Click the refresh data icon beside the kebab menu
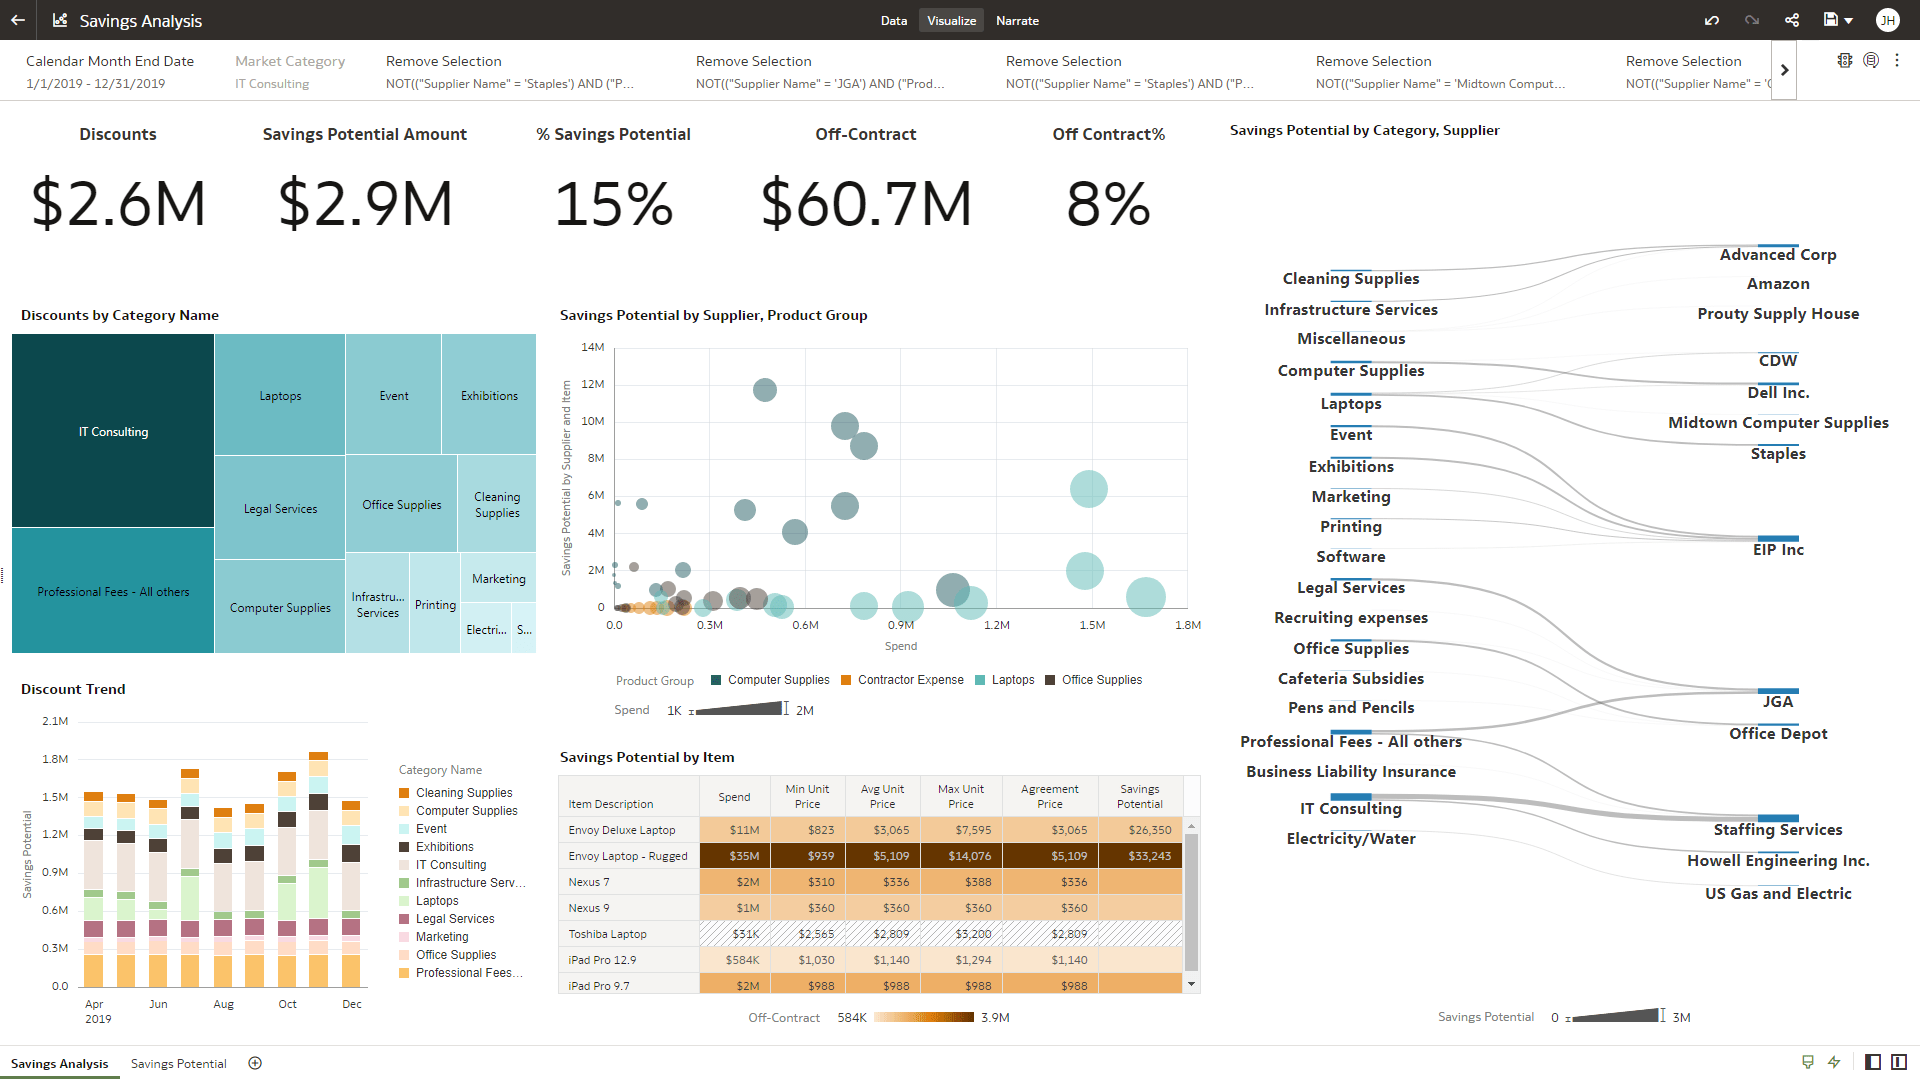The height and width of the screenshot is (1080, 1920). pyautogui.click(x=1870, y=60)
